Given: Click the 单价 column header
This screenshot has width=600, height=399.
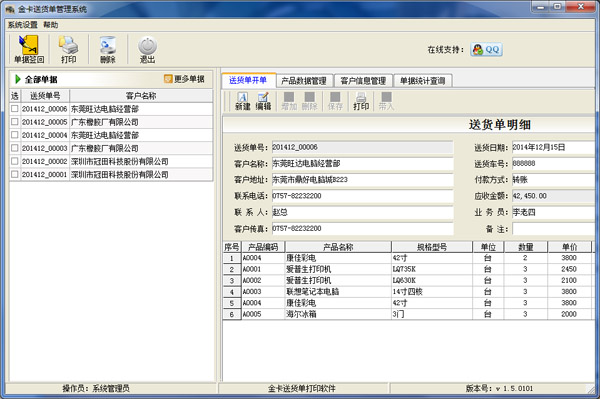Looking at the screenshot, I should (569, 247).
